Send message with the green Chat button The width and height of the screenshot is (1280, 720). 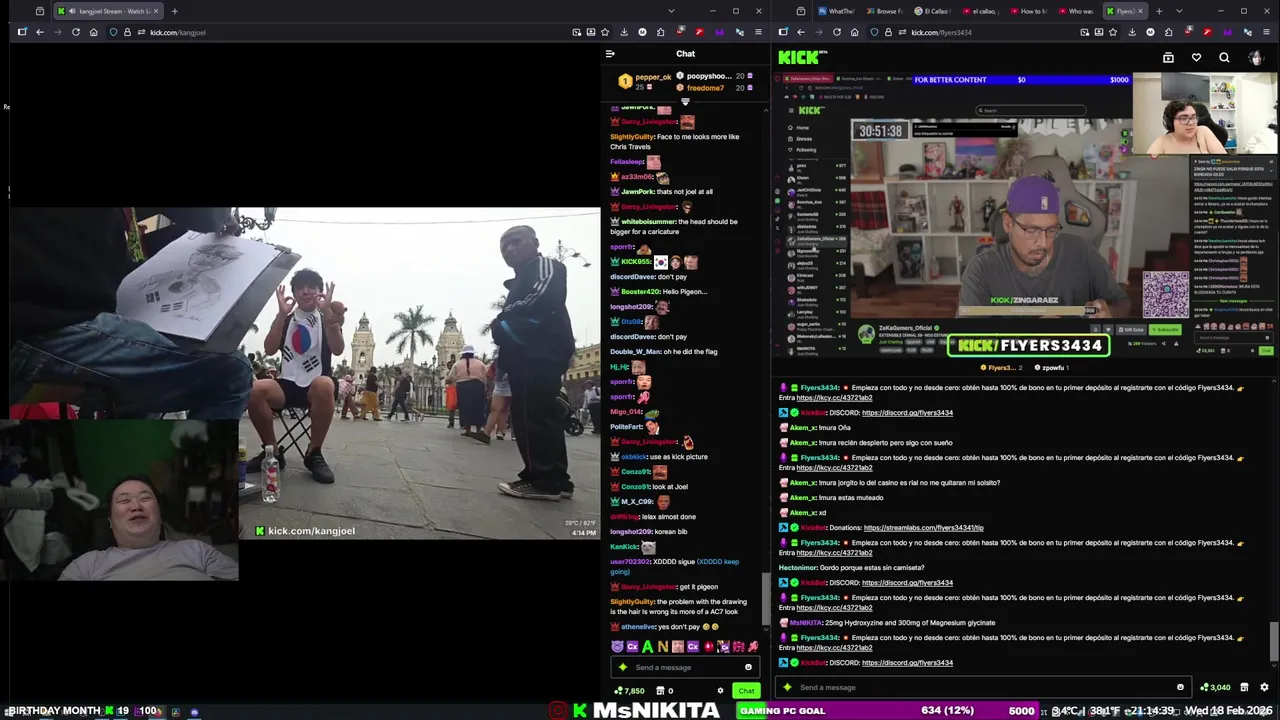coord(746,690)
